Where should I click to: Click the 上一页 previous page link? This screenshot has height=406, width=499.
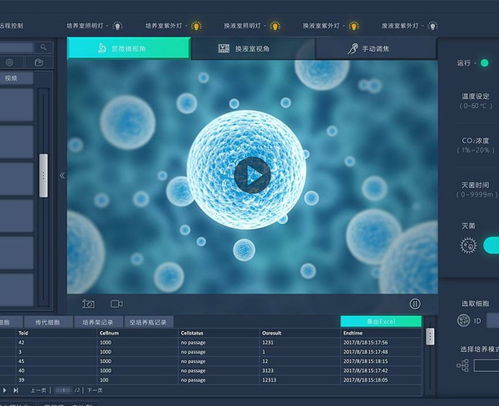(38, 390)
